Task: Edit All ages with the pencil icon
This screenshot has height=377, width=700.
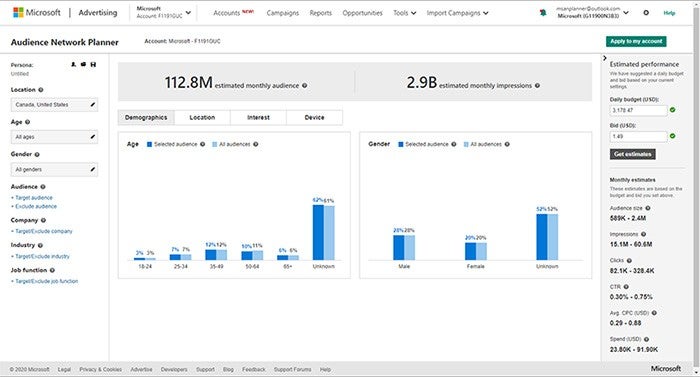Action: coord(92,137)
